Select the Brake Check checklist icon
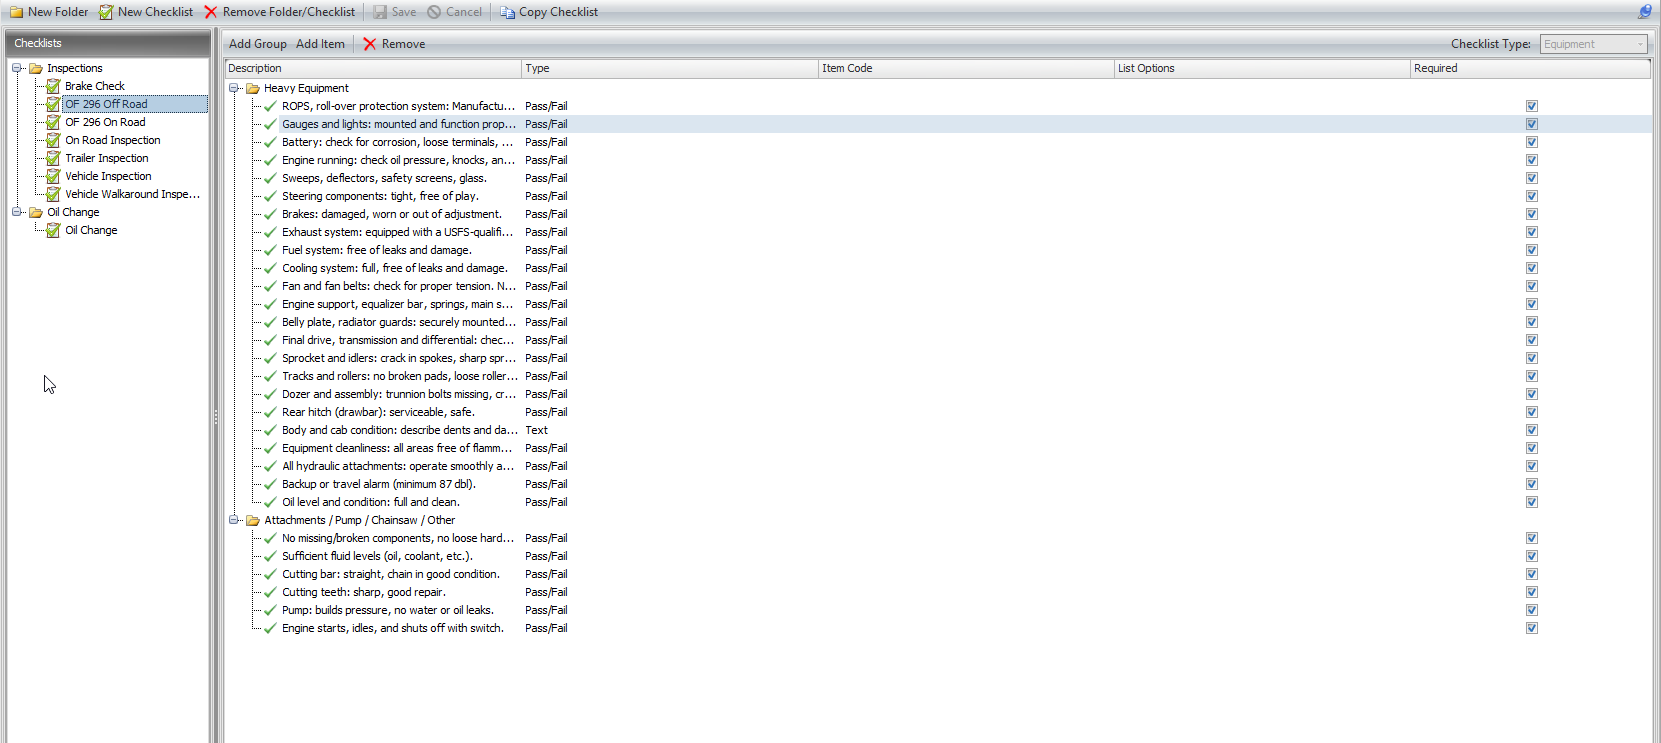Screen dimensions: 1661x743 pos(54,86)
